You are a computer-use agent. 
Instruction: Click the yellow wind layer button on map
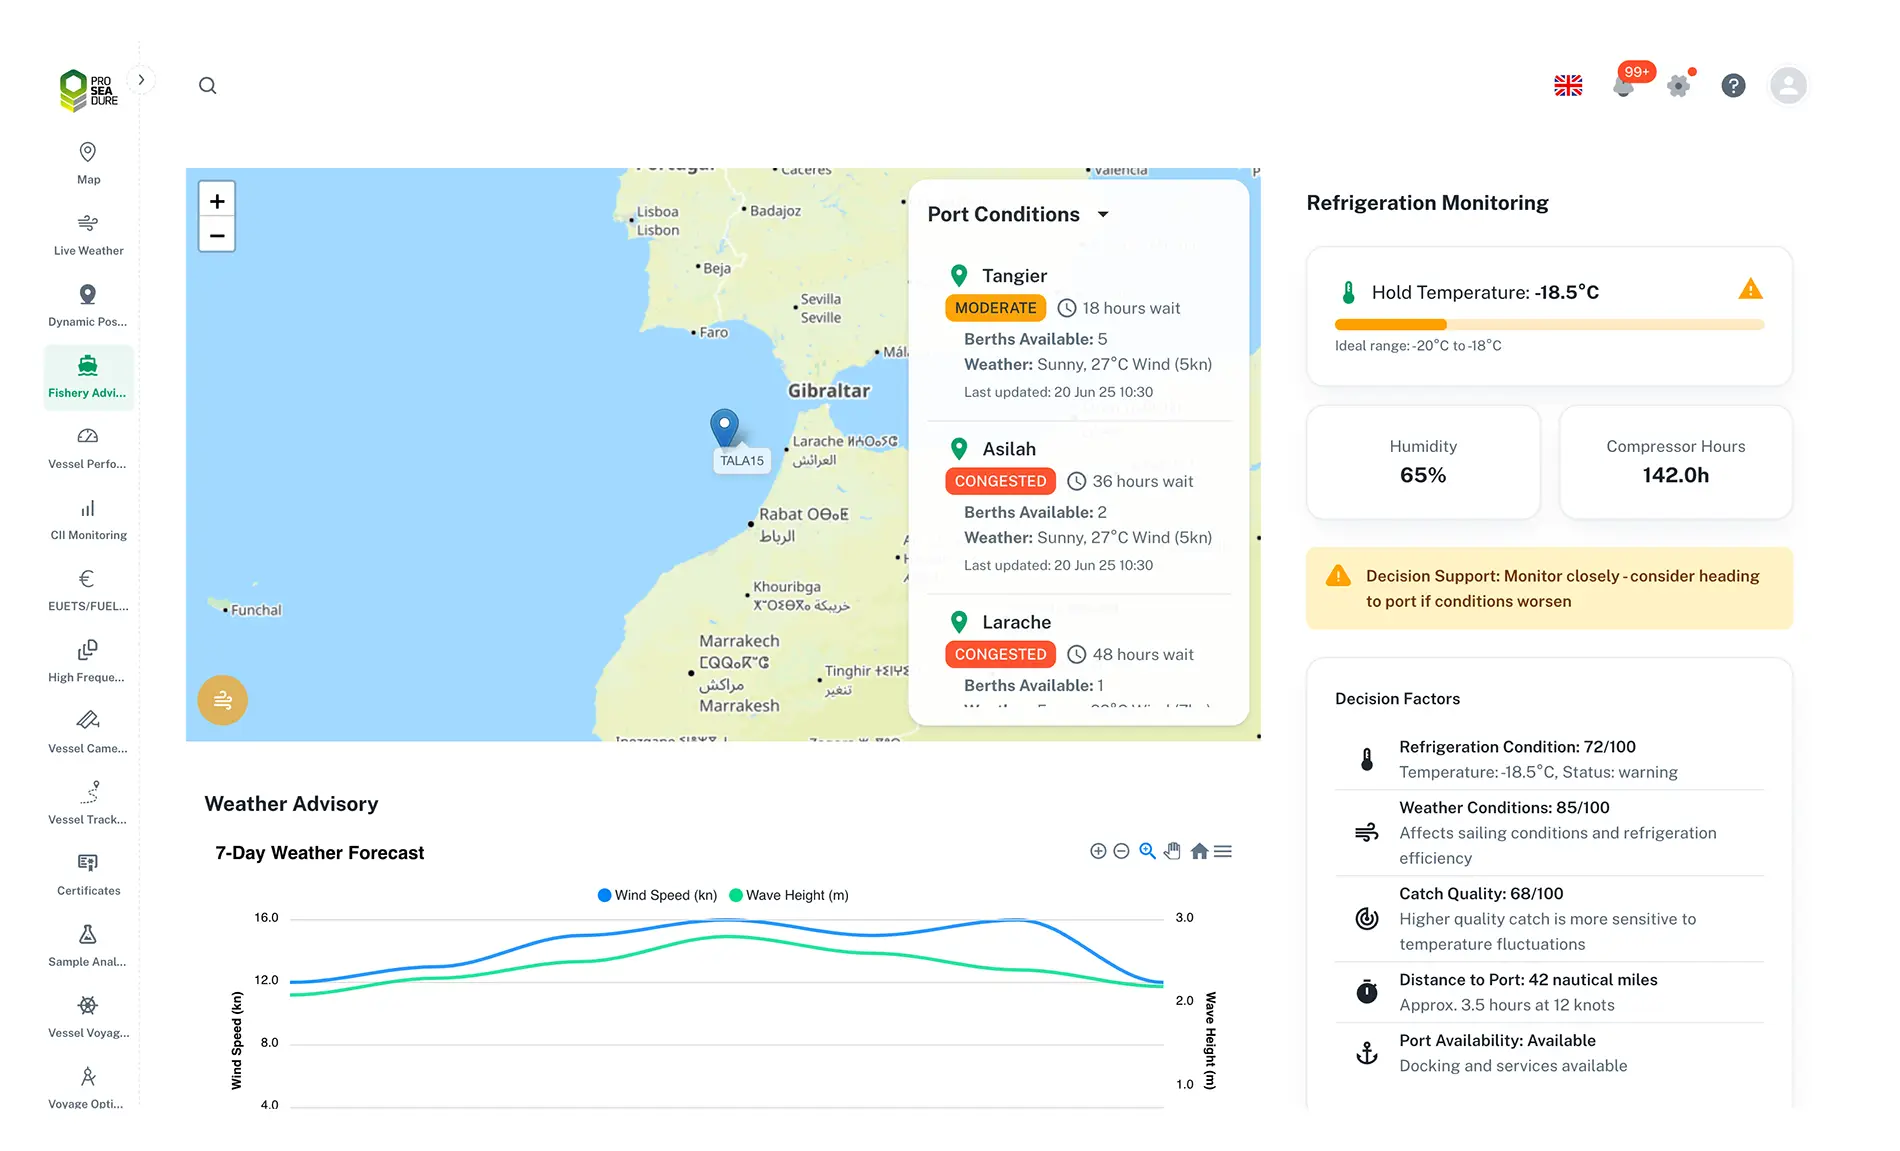pyautogui.click(x=222, y=700)
